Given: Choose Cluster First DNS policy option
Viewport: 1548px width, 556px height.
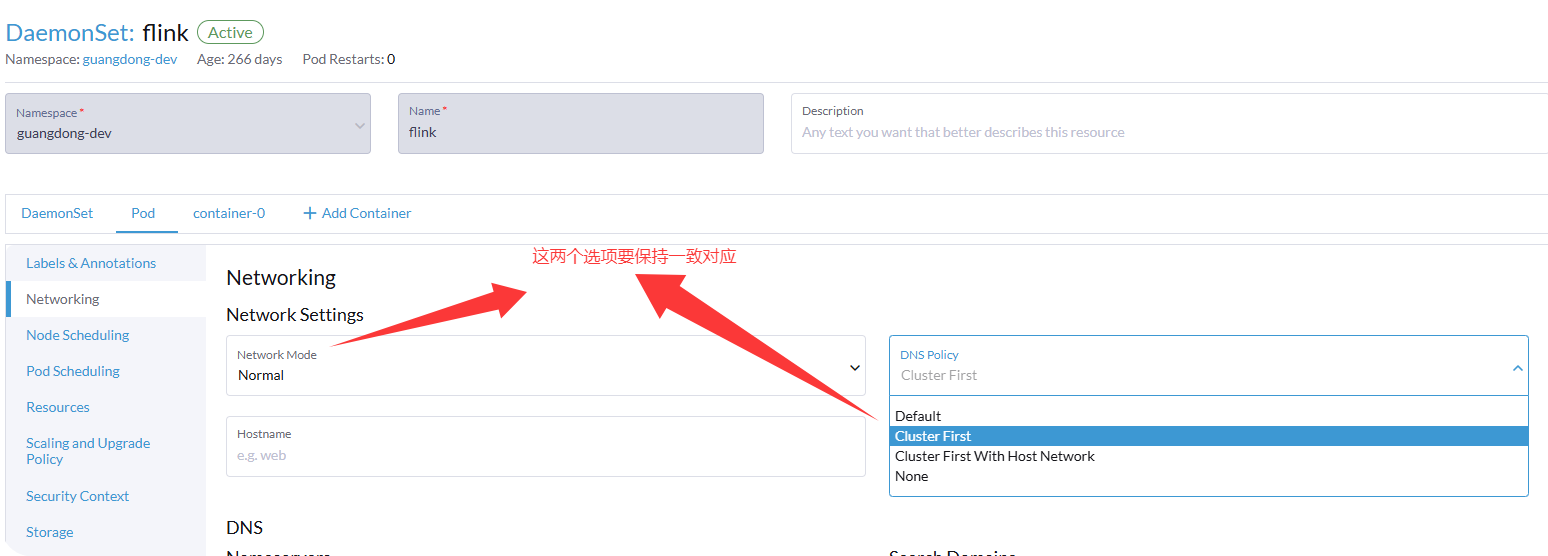Looking at the screenshot, I should tap(1209, 436).
